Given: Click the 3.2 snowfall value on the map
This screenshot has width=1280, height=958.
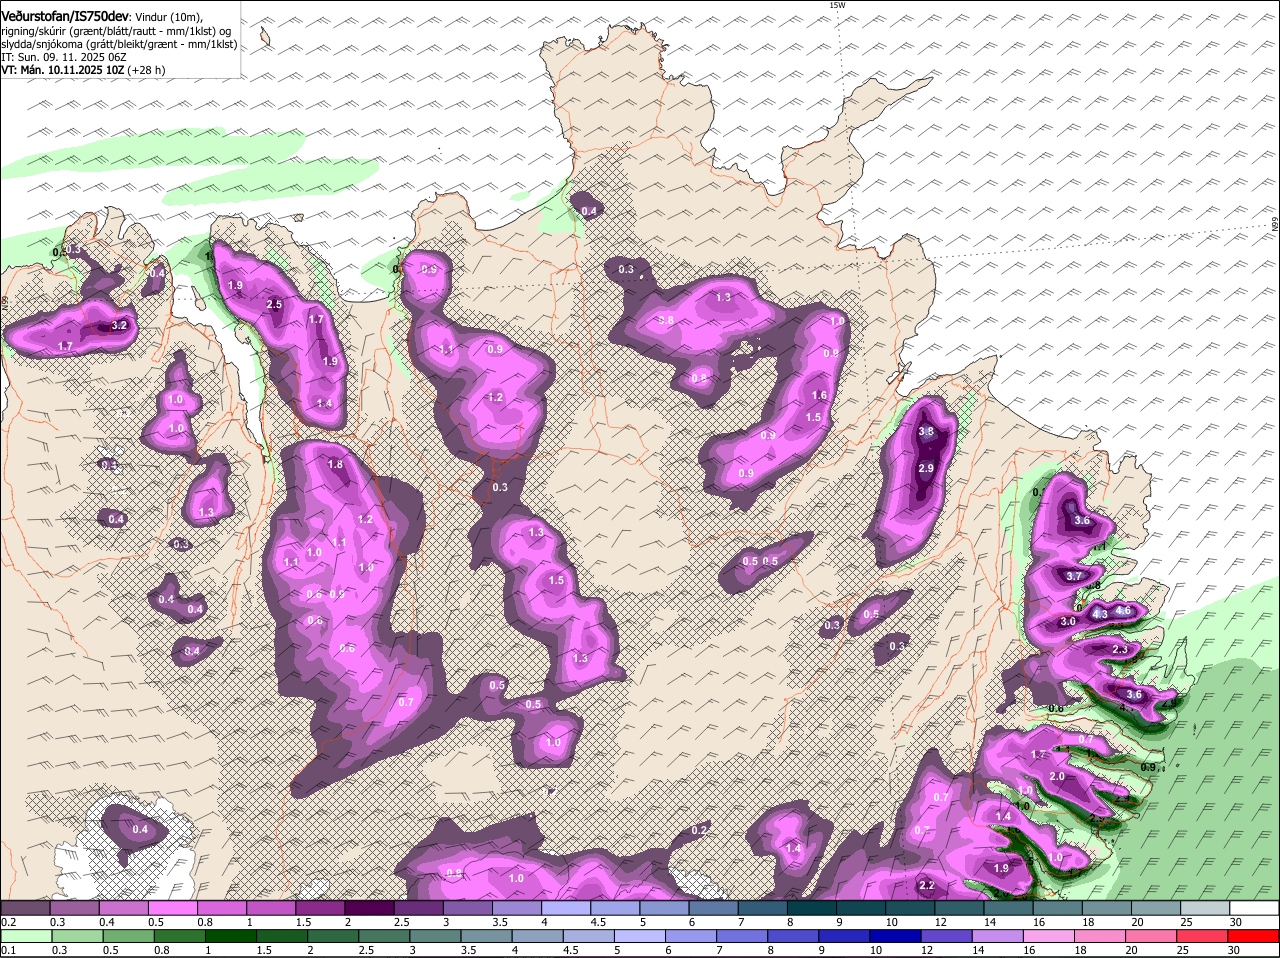Looking at the screenshot, I should click(120, 326).
